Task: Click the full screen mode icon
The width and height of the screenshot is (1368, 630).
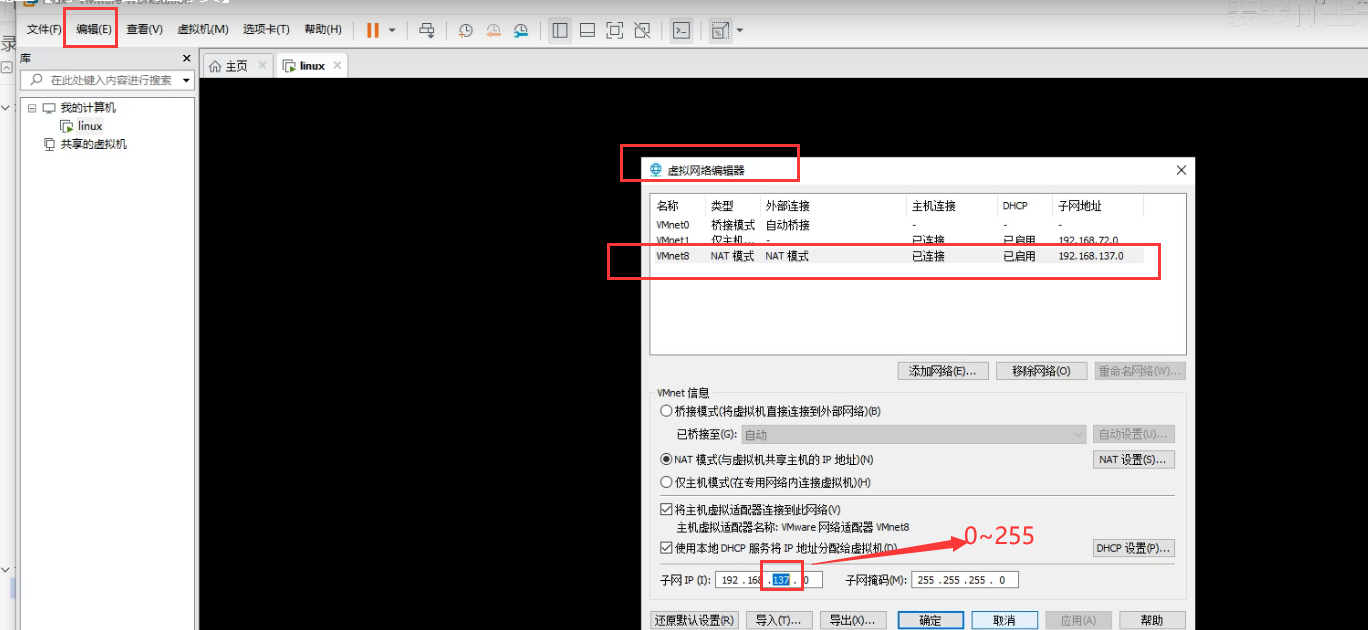Action: pos(615,30)
